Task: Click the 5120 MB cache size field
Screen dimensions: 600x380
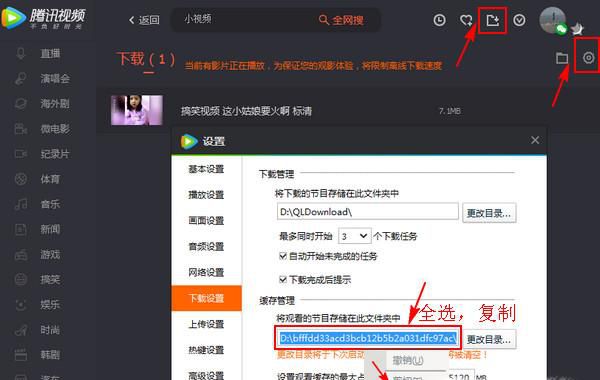Action: pos(461,376)
